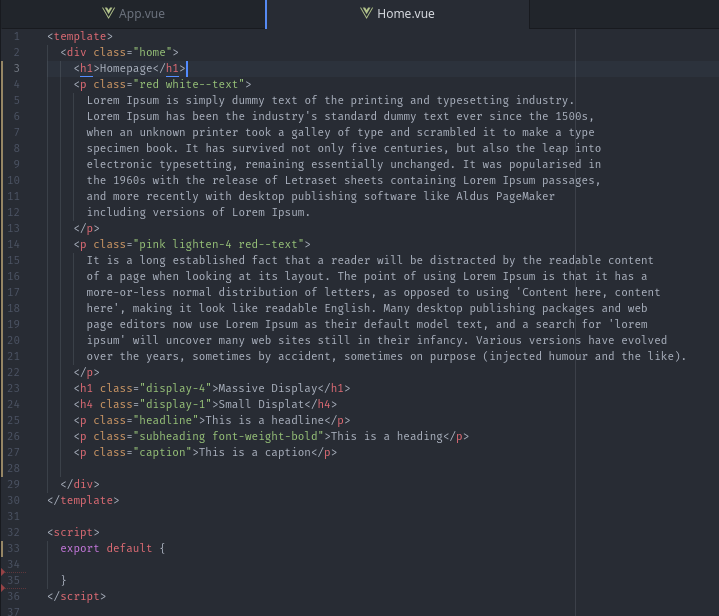Click line number 1 in the gutter
The height and width of the screenshot is (616, 719).
[x=17, y=36]
